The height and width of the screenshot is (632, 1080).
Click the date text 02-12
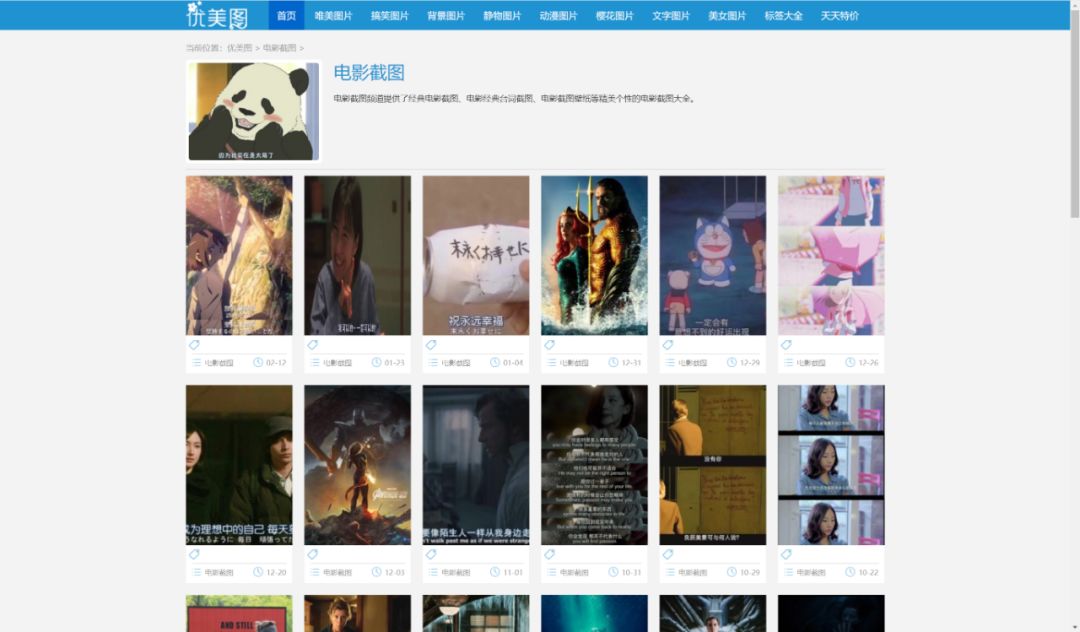(276, 363)
